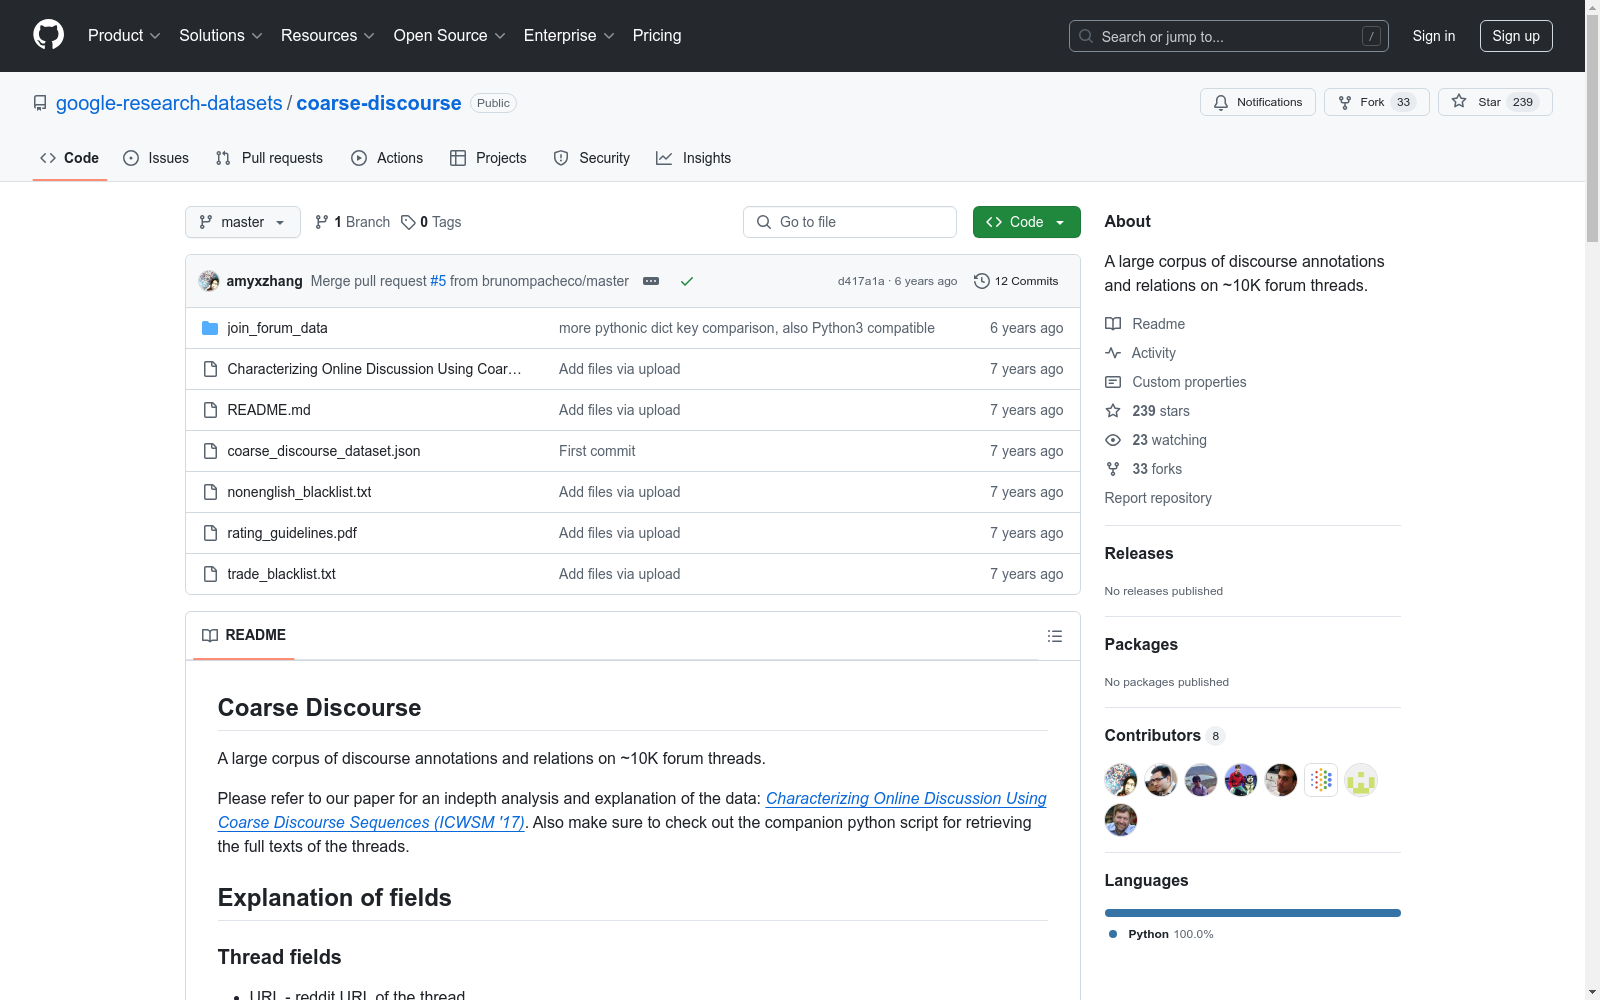Expand the Solutions menu

pyautogui.click(x=220, y=36)
